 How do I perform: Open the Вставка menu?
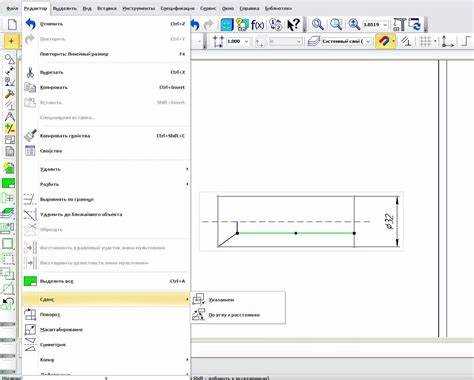107,8
